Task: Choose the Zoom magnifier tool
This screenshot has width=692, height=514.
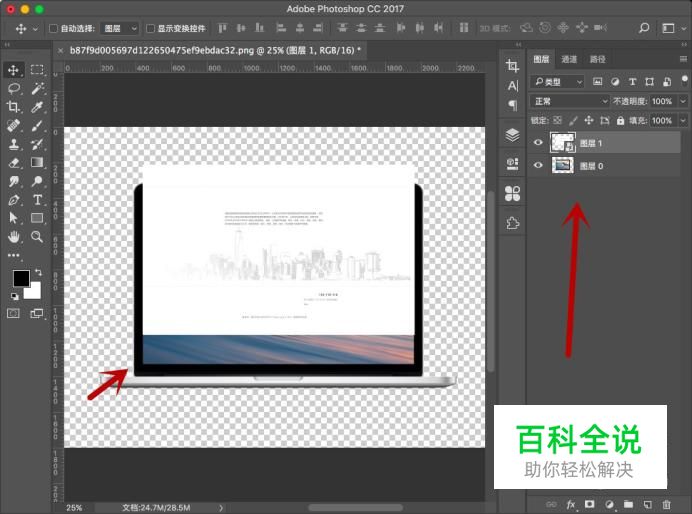Action: coord(37,237)
